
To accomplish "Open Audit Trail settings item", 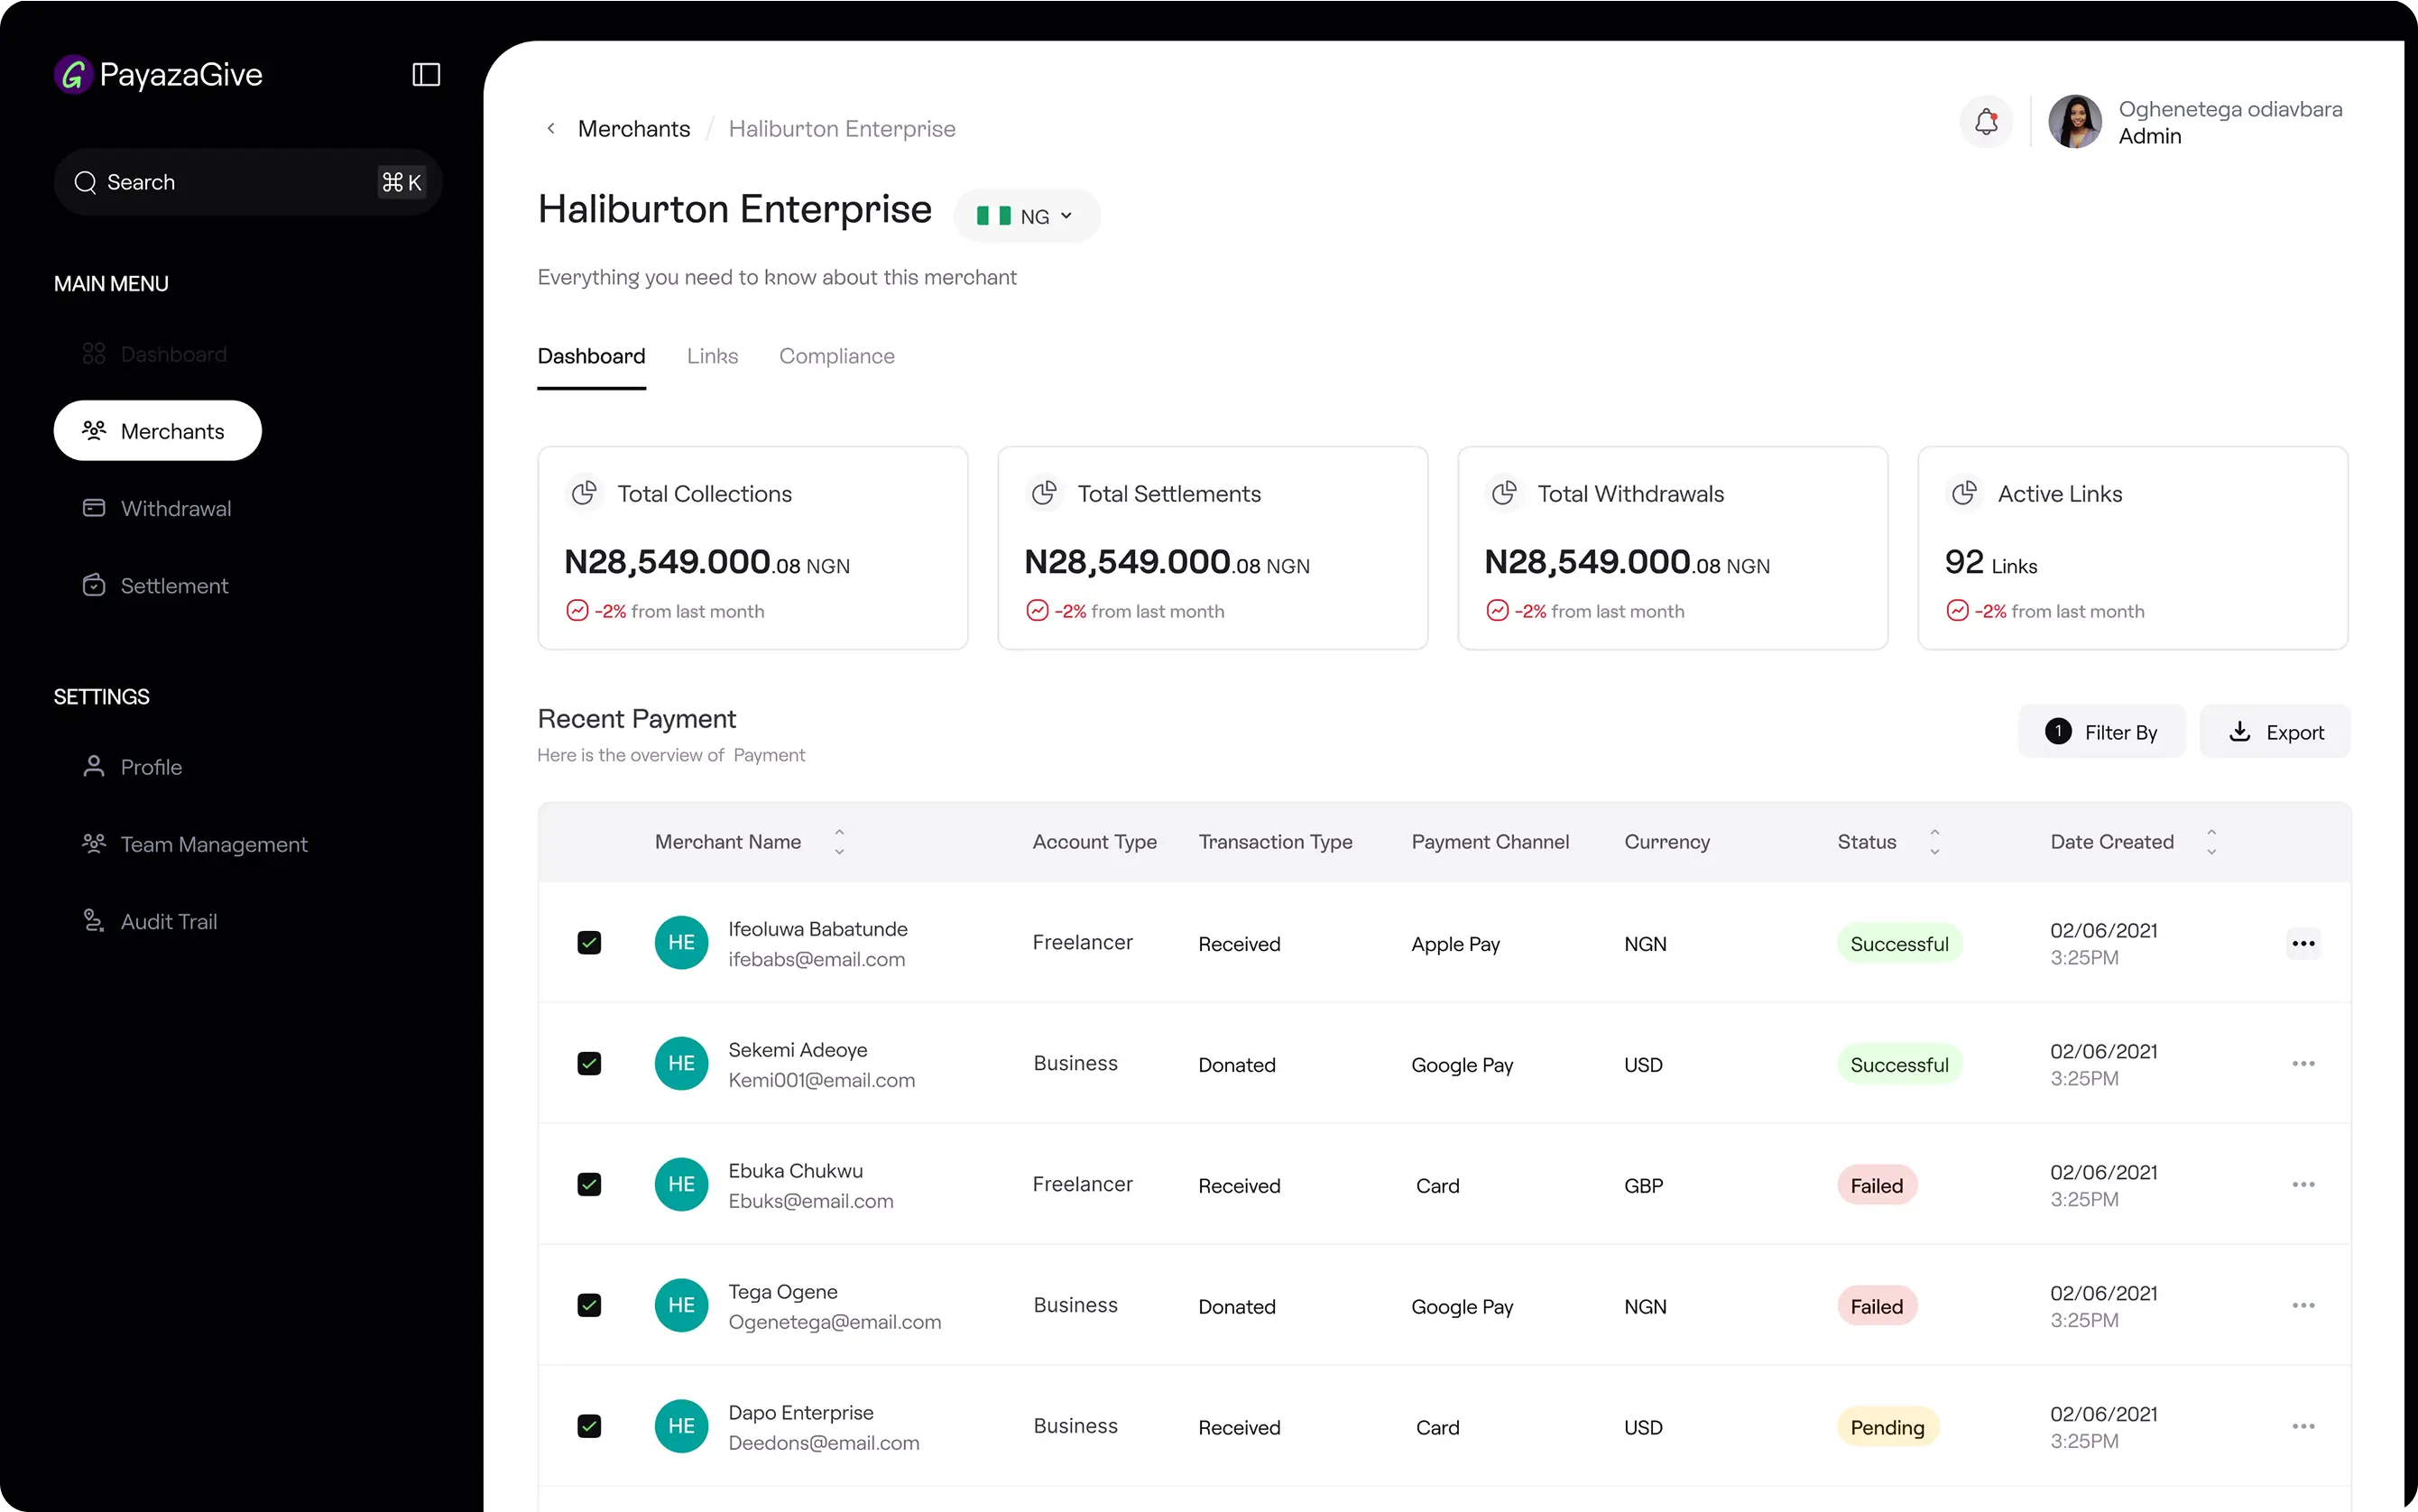I will click(x=150, y=921).
